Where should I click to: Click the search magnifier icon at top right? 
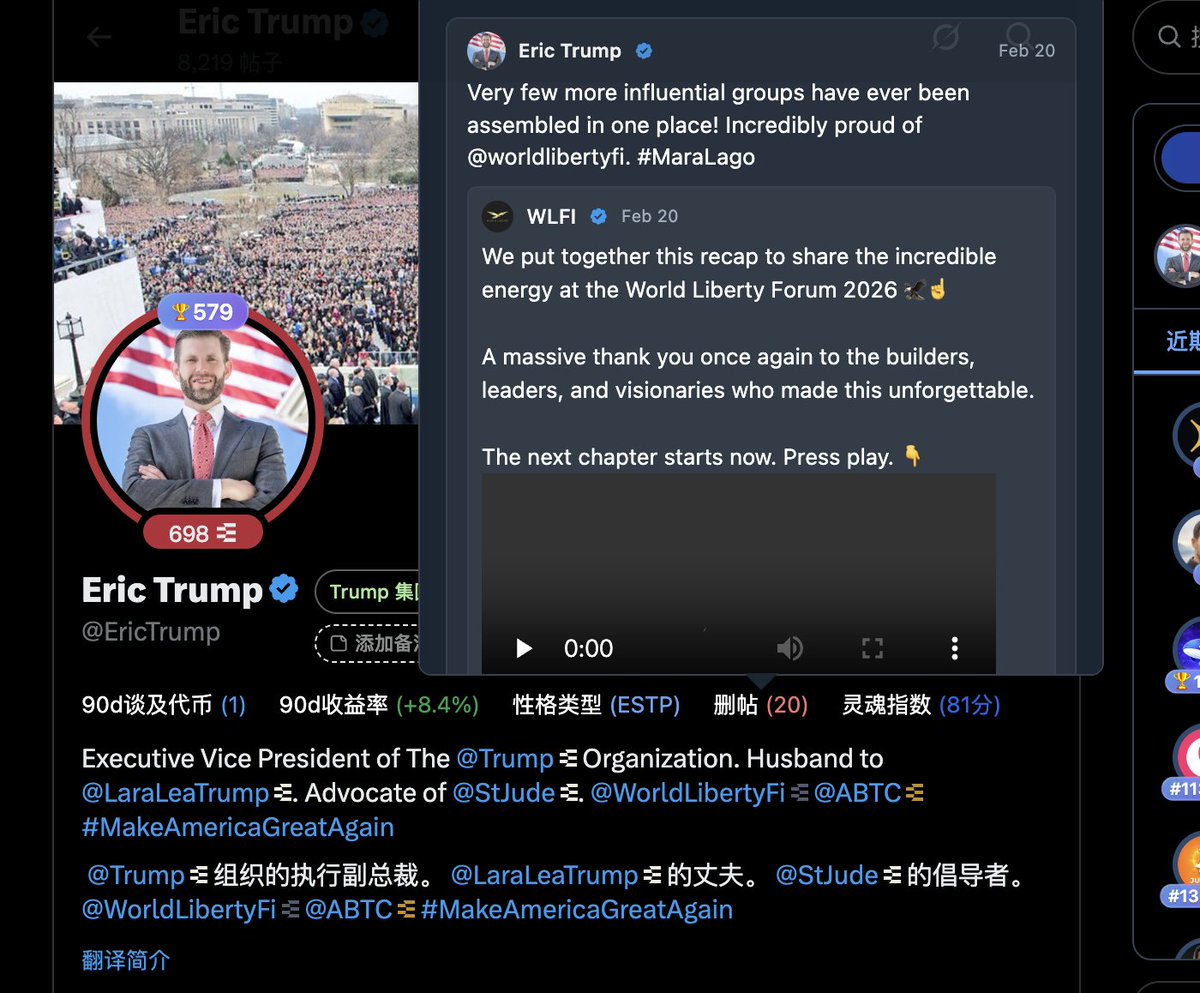(x=1169, y=37)
